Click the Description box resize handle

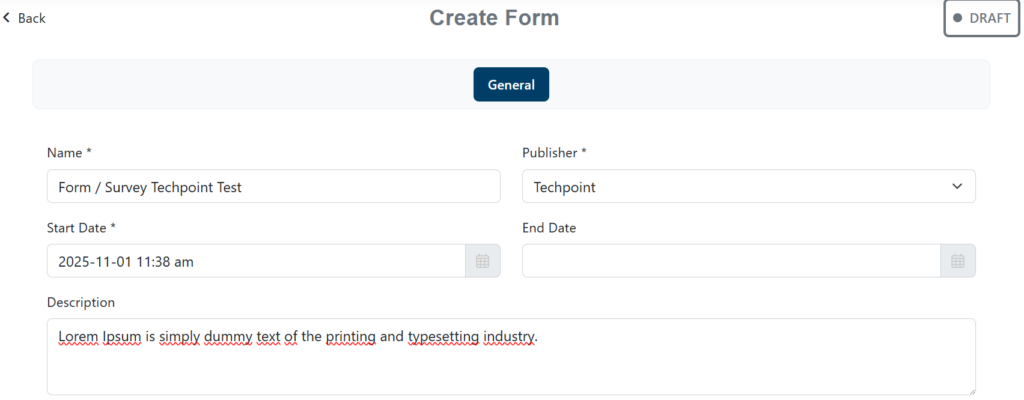pyautogui.click(x=970, y=390)
